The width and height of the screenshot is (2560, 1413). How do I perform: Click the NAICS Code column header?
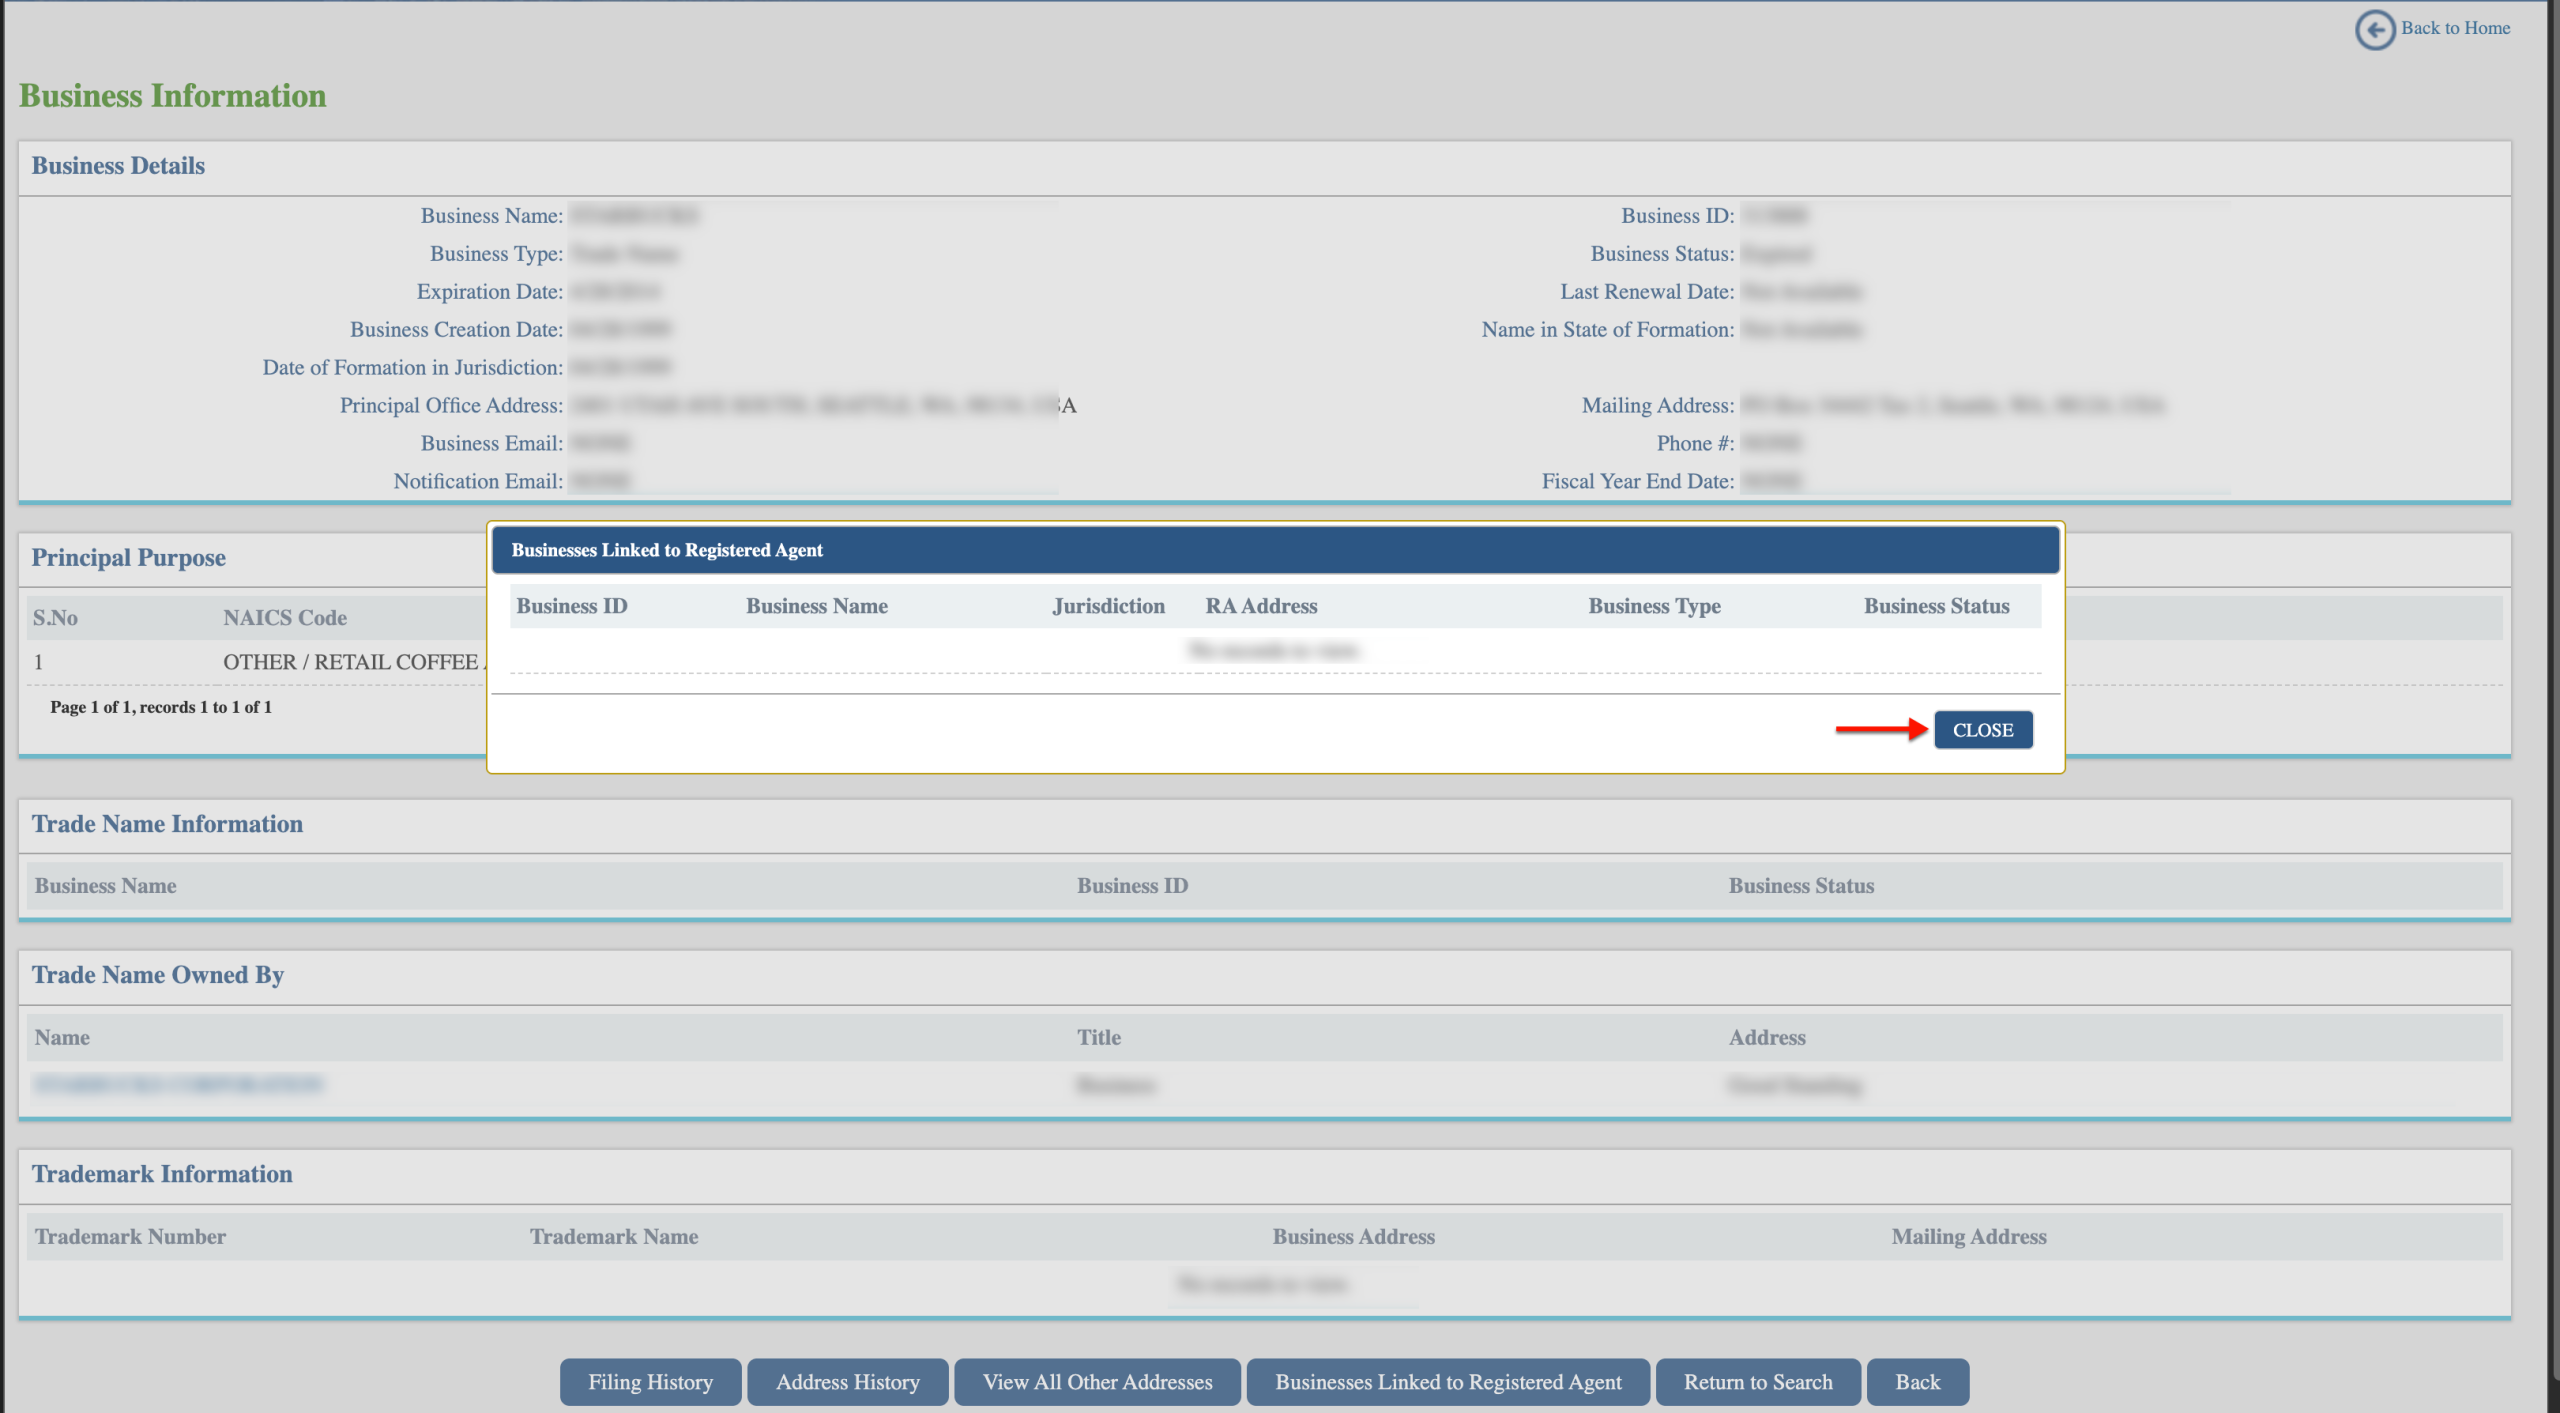click(x=285, y=618)
